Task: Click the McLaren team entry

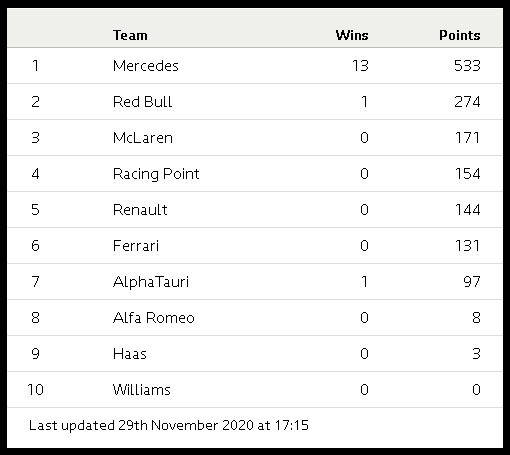Action: [143, 138]
